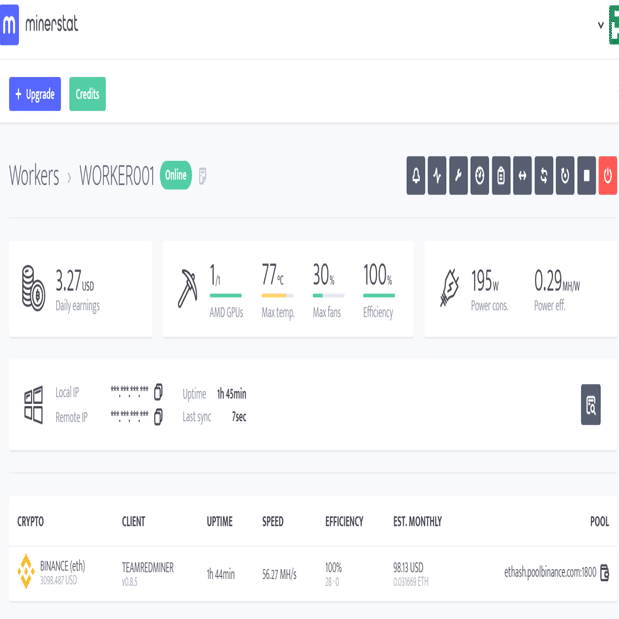Image resolution: width=619 pixels, height=619 pixels.
Task: Click the Binance coin logo
Action: click(26, 571)
